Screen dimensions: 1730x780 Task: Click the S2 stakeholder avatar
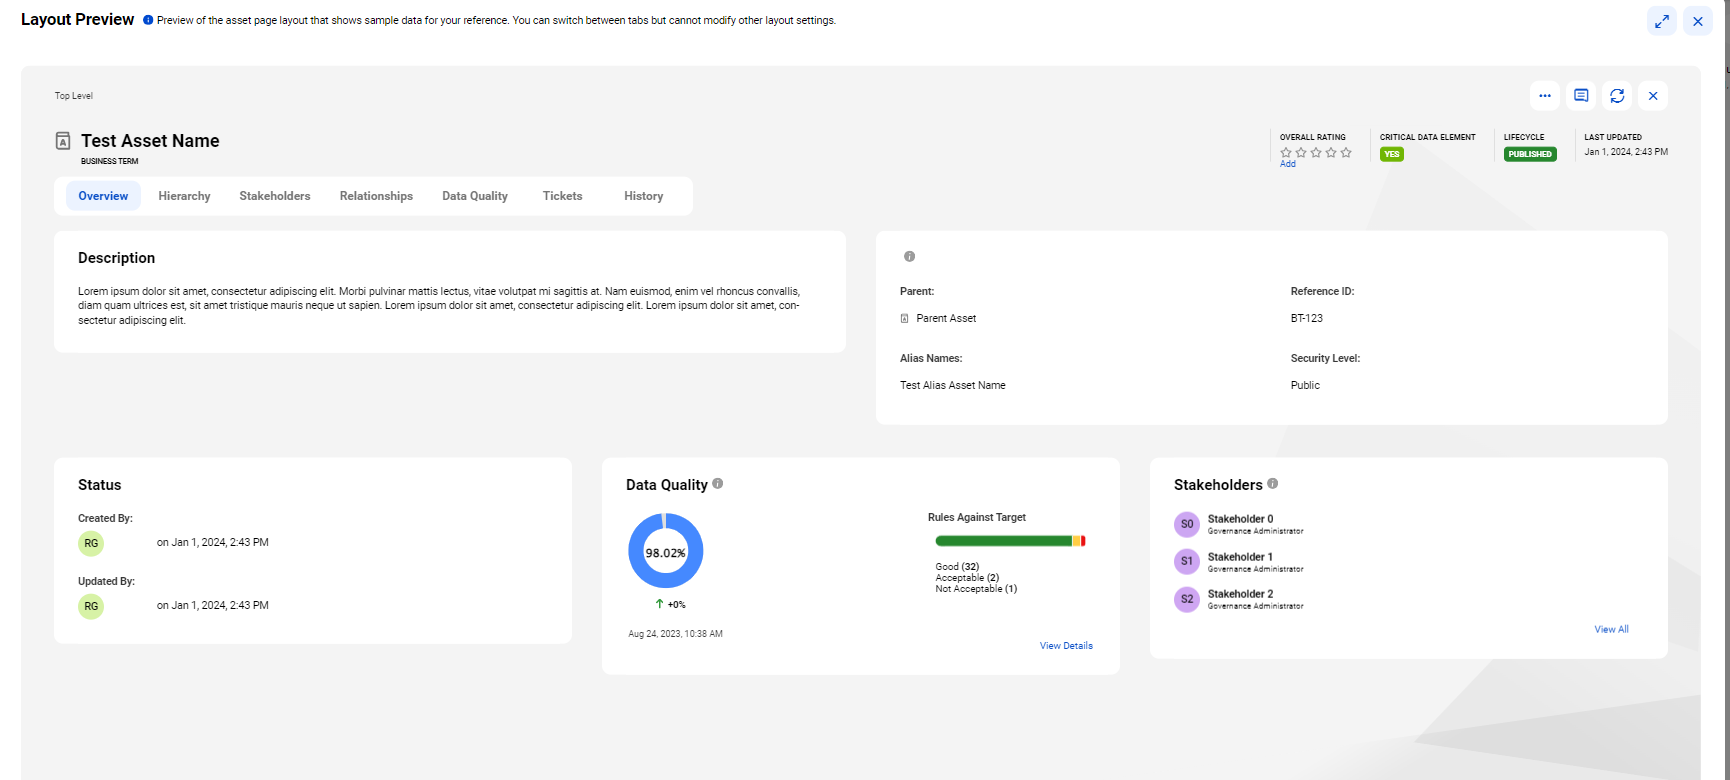click(1187, 599)
